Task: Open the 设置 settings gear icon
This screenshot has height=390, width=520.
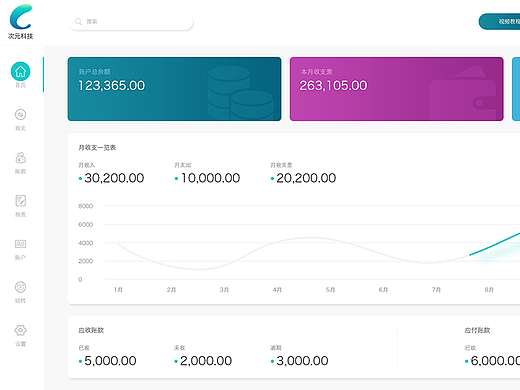Action: click(x=20, y=330)
